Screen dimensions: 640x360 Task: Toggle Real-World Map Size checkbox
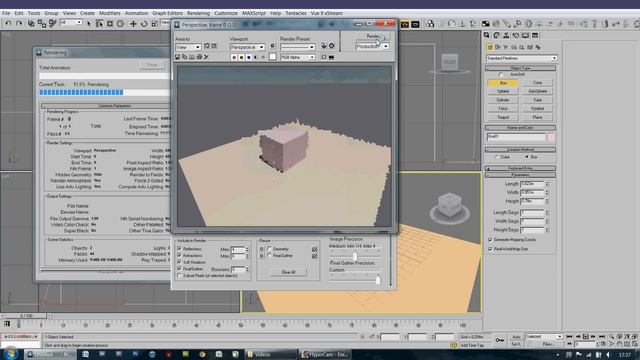click(x=490, y=249)
